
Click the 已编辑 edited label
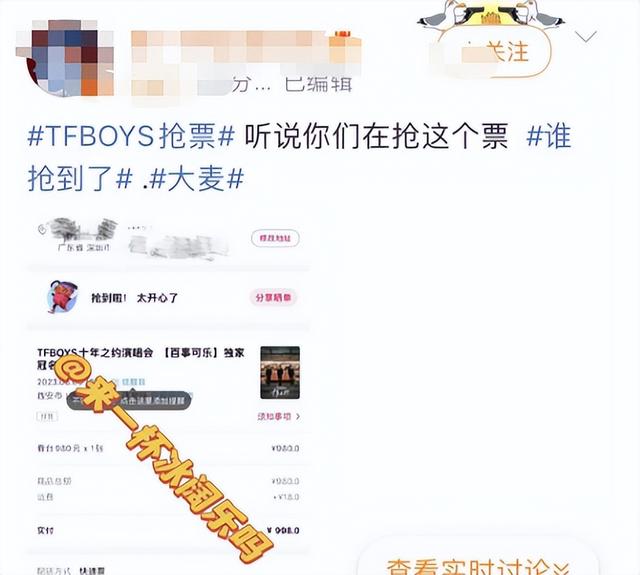point(318,85)
